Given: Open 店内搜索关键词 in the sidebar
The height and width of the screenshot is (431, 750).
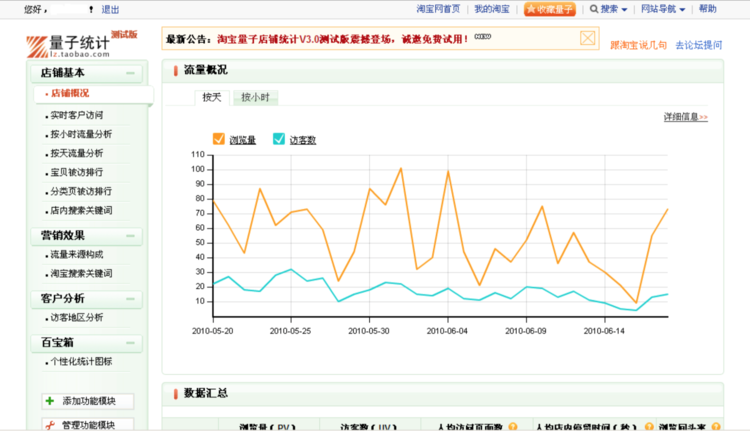Looking at the screenshot, I should [x=81, y=210].
